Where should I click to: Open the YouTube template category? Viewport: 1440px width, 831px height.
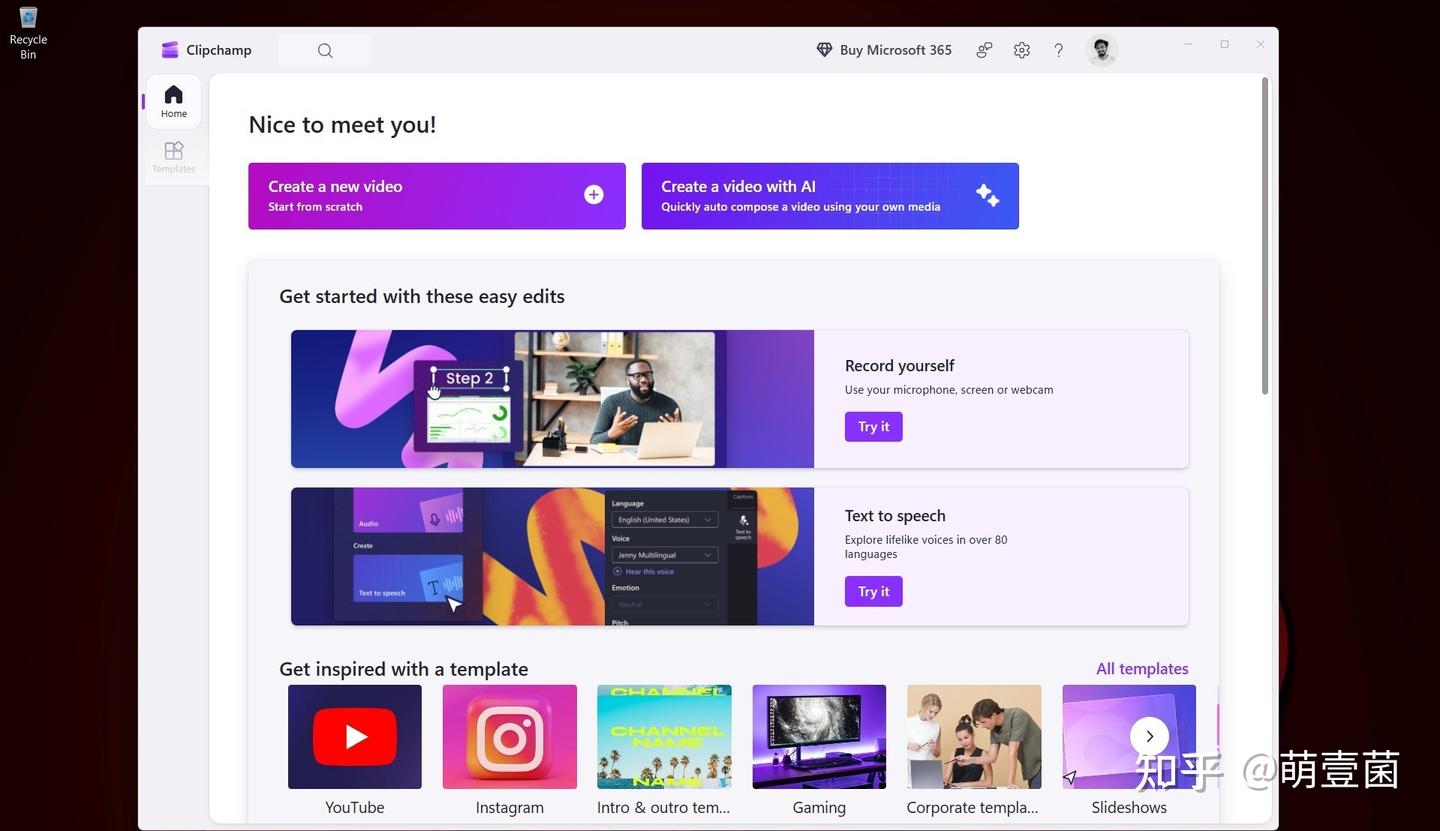[355, 751]
